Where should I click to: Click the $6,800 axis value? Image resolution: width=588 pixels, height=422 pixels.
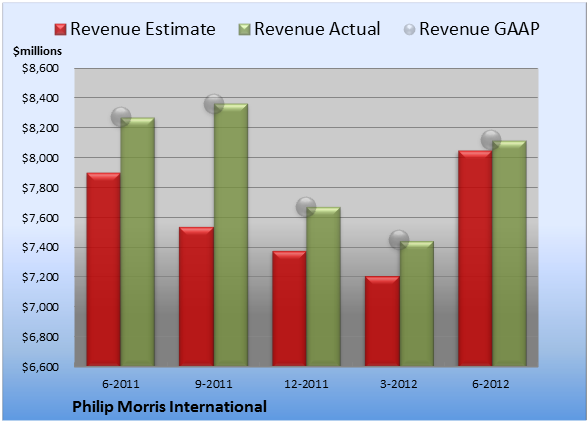coord(40,337)
